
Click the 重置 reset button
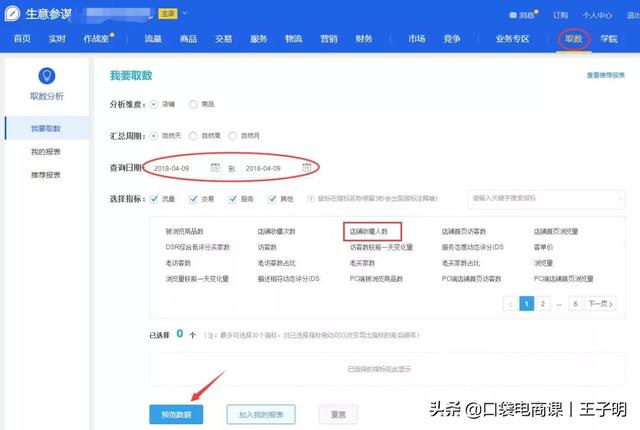click(338, 414)
